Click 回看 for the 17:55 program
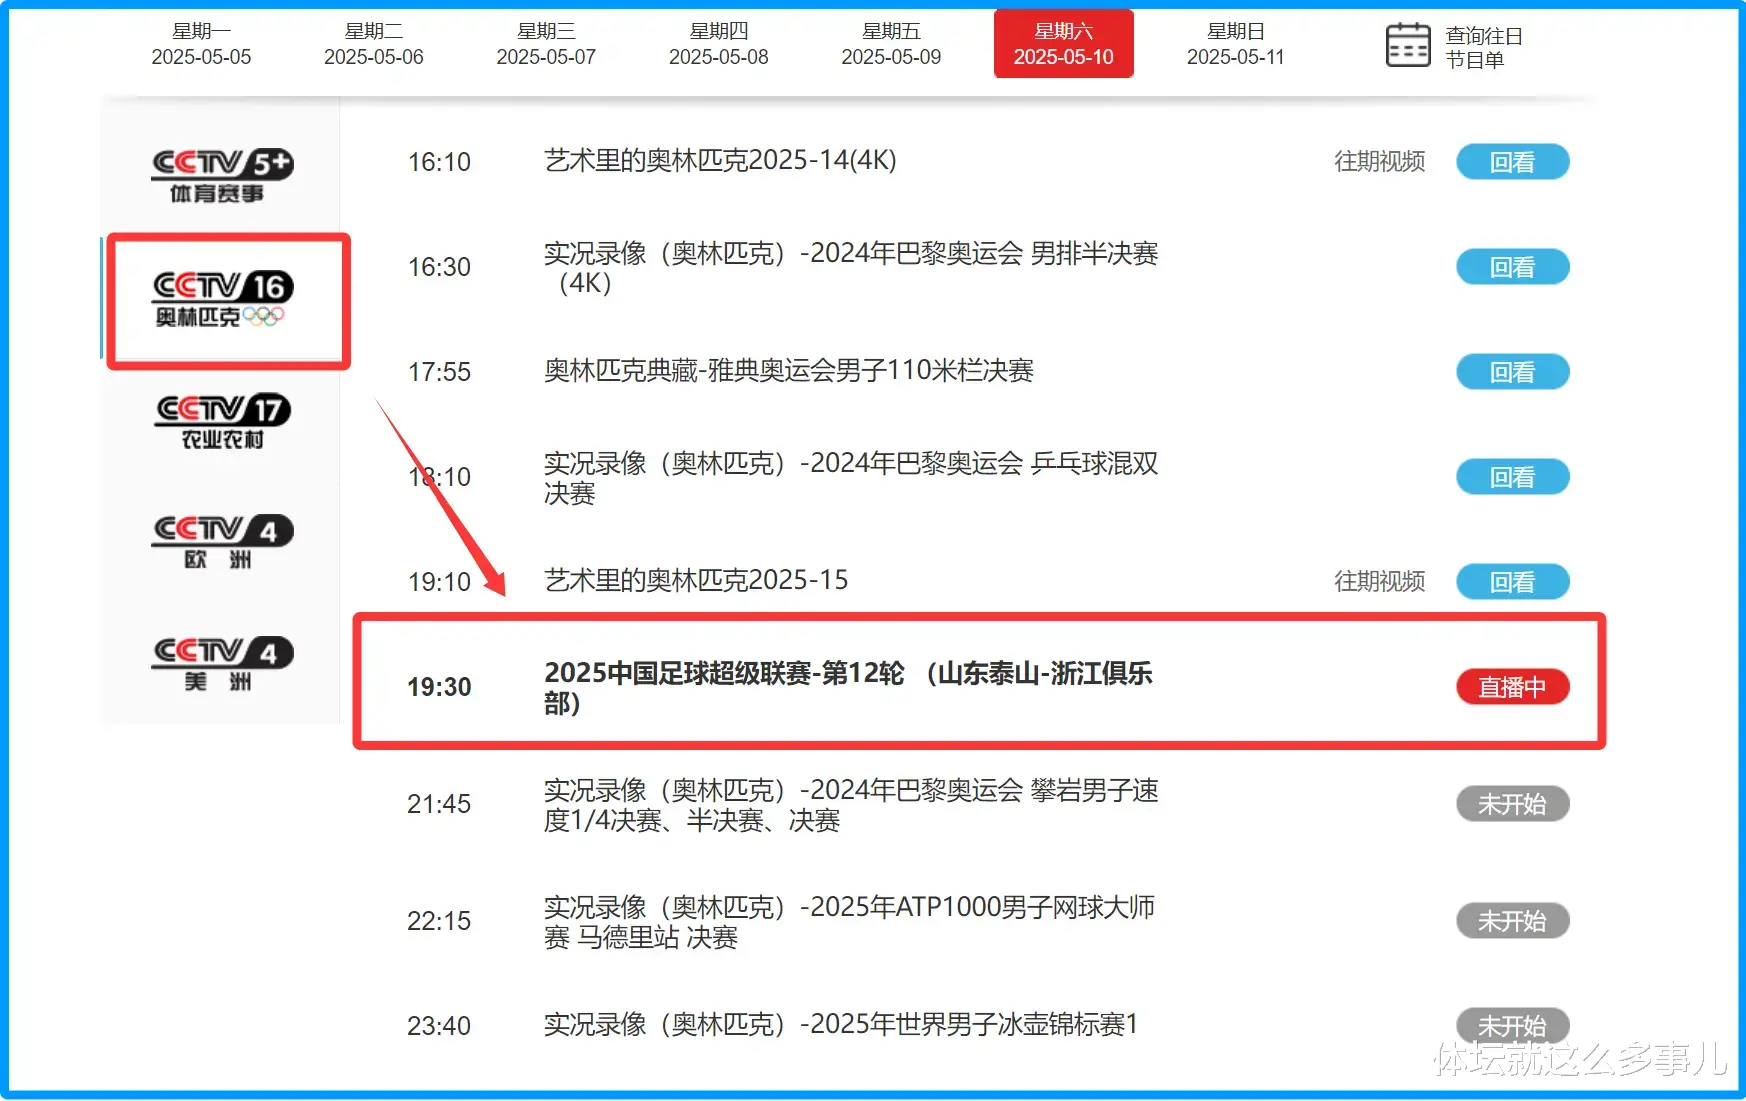 tap(1512, 372)
